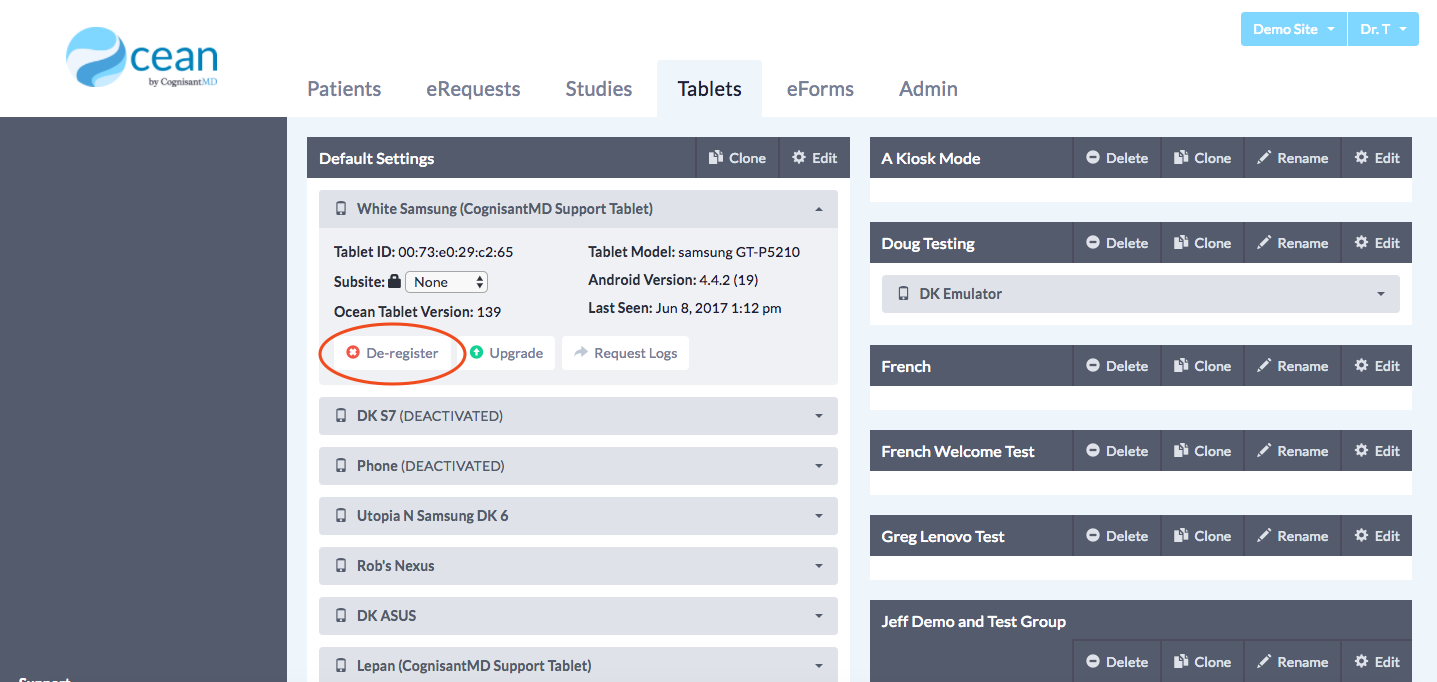This screenshot has height=682, width=1437.
Task: Open the Subsite dropdown
Action: (x=446, y=282)
